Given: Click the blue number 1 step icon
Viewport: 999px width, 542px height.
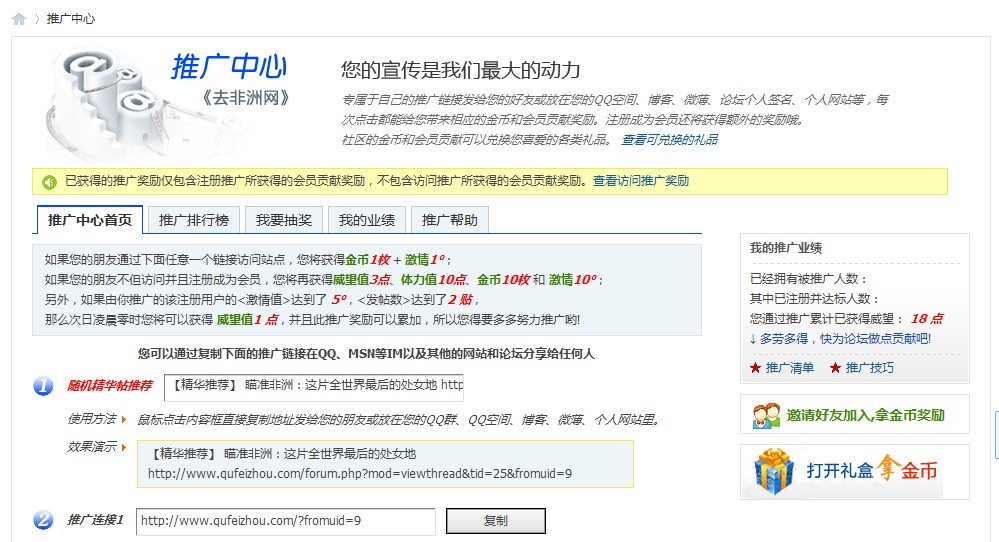Looking at the screenshot, I should [x=43, y=386].
